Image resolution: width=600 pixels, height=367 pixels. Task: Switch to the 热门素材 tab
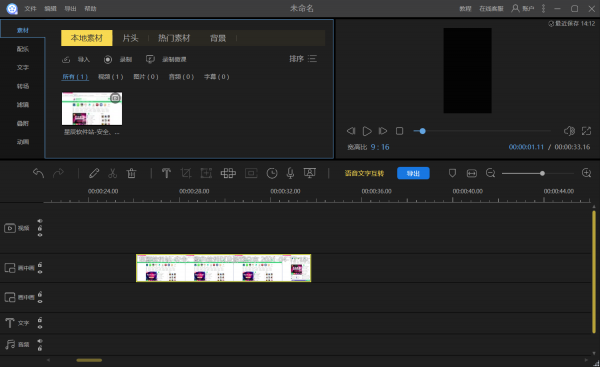(x=174, y=38)
